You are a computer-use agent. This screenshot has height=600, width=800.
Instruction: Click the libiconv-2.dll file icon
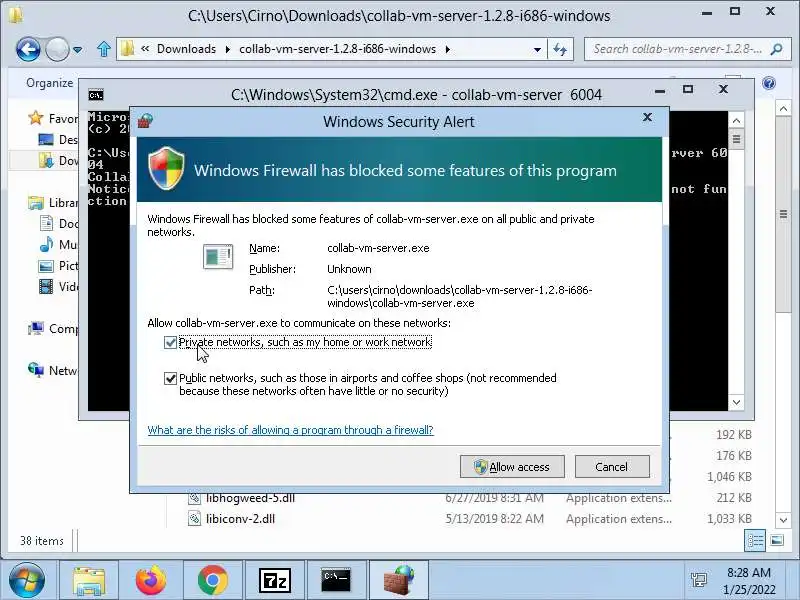click(194, 519)
